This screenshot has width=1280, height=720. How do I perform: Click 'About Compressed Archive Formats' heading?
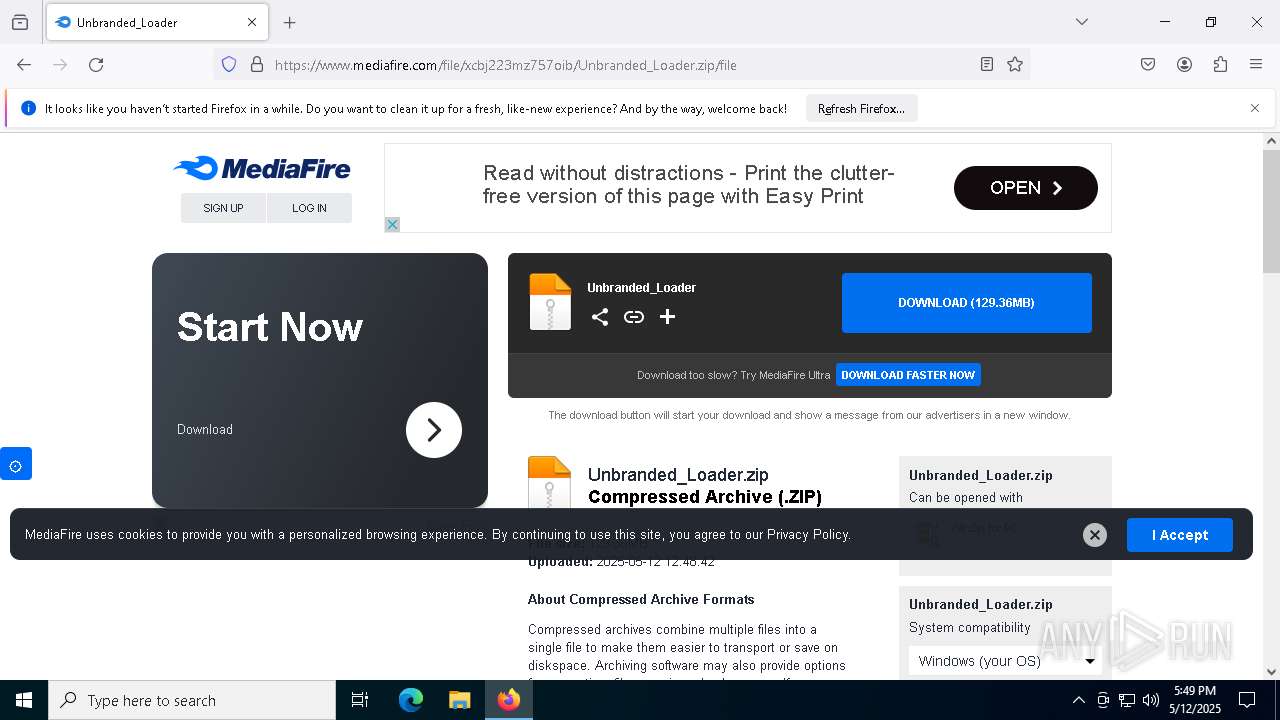point(641,599)
